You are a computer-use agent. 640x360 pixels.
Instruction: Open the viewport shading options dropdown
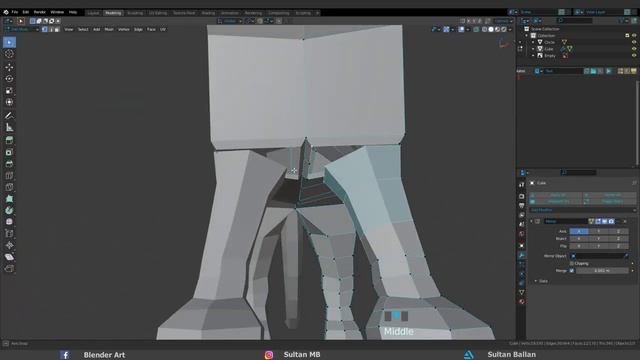pos(510,29)
